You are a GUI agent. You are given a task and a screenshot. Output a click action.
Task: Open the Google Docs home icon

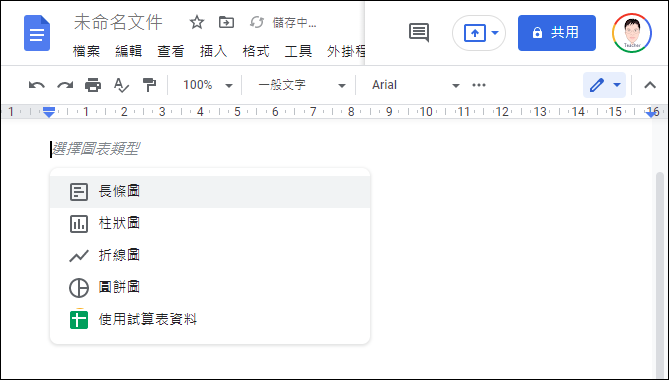click(x=37, y=33)
